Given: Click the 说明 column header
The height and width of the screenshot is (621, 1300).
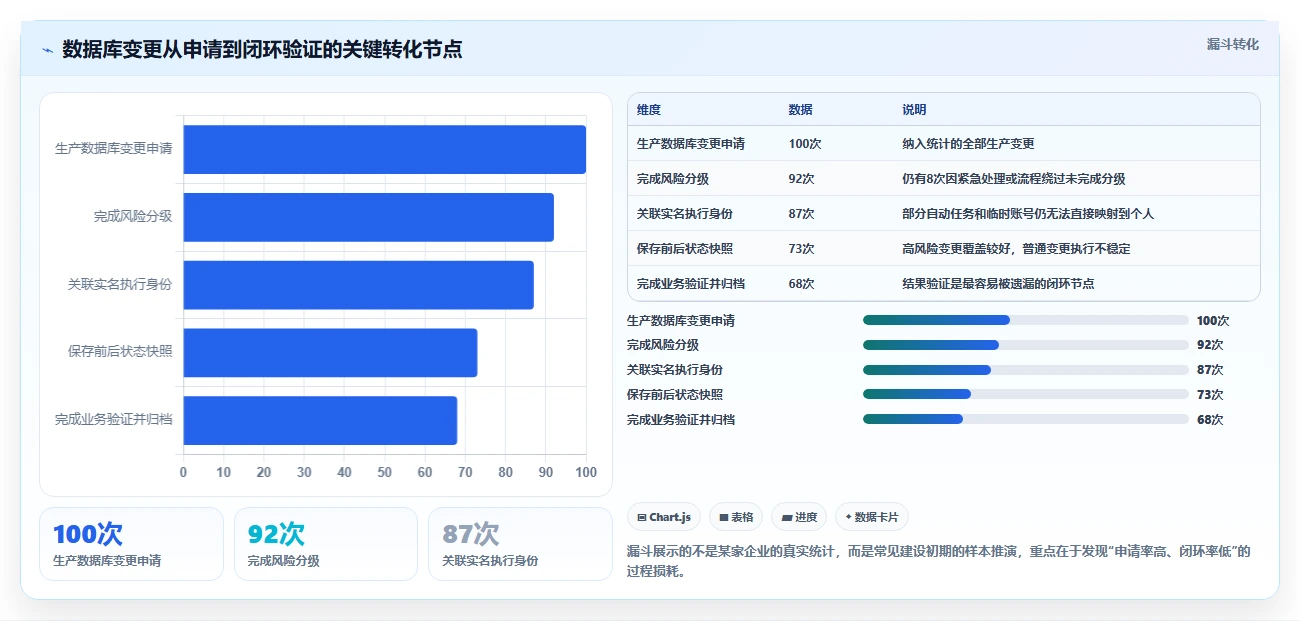Looking at the screenshot, I should (x=914, y=110).
